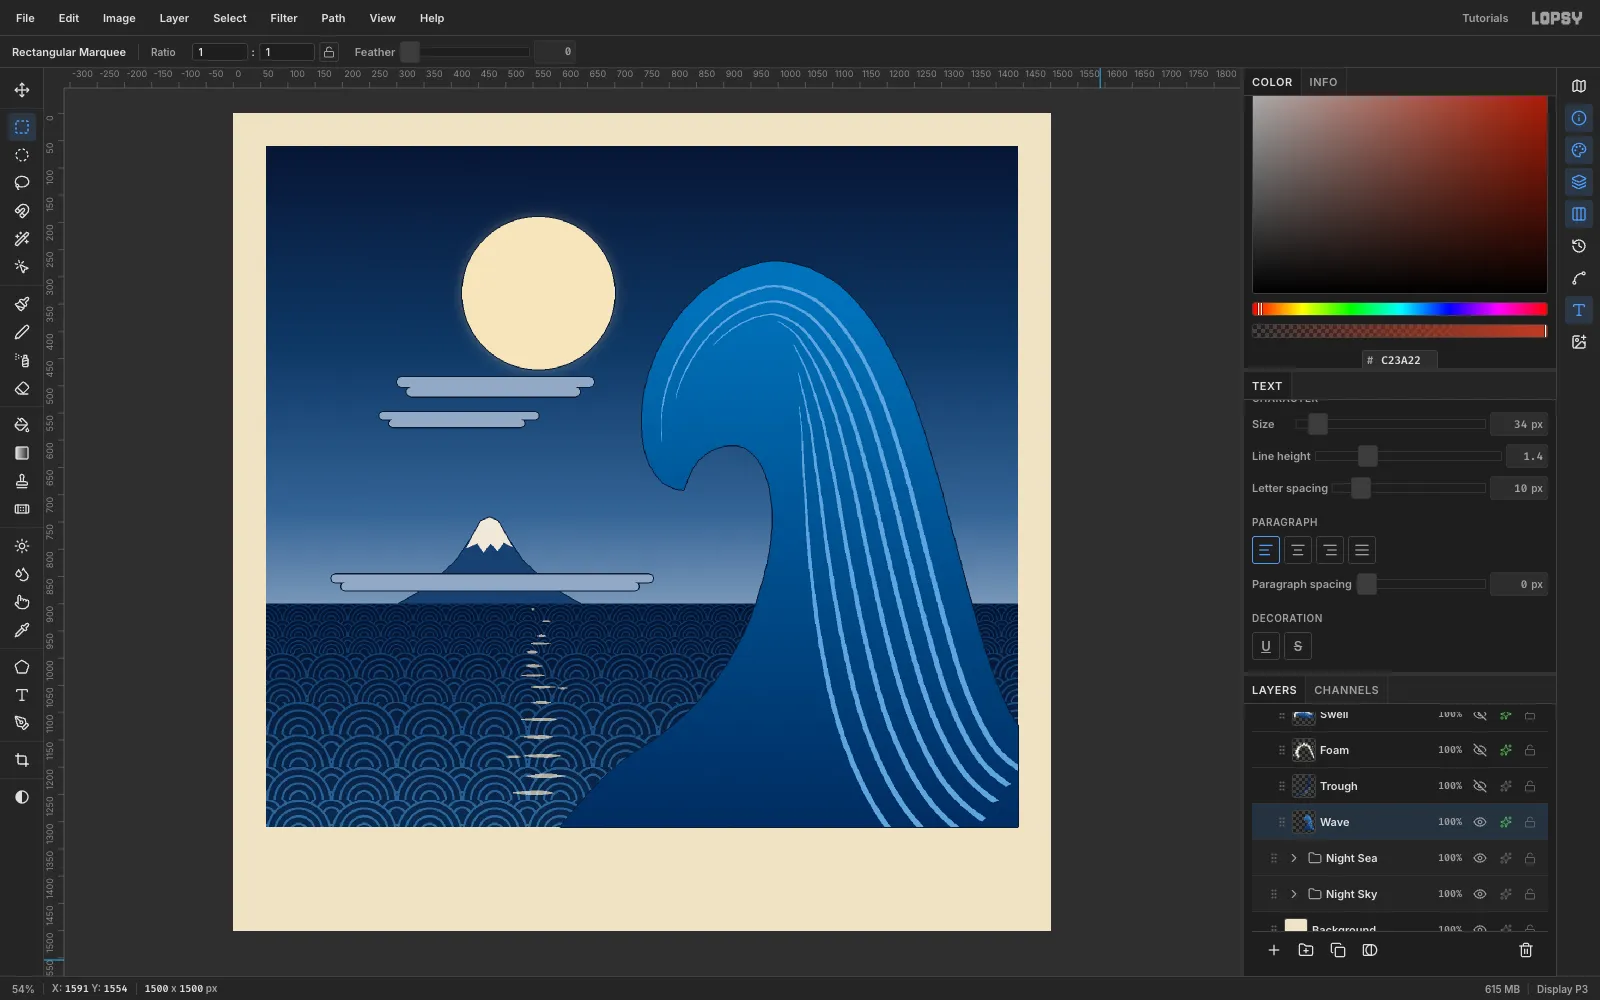The width and height of the screenshot is (1600, 1000).
Task: Create a new layer group folder
Action: (x=1306, y=950)
